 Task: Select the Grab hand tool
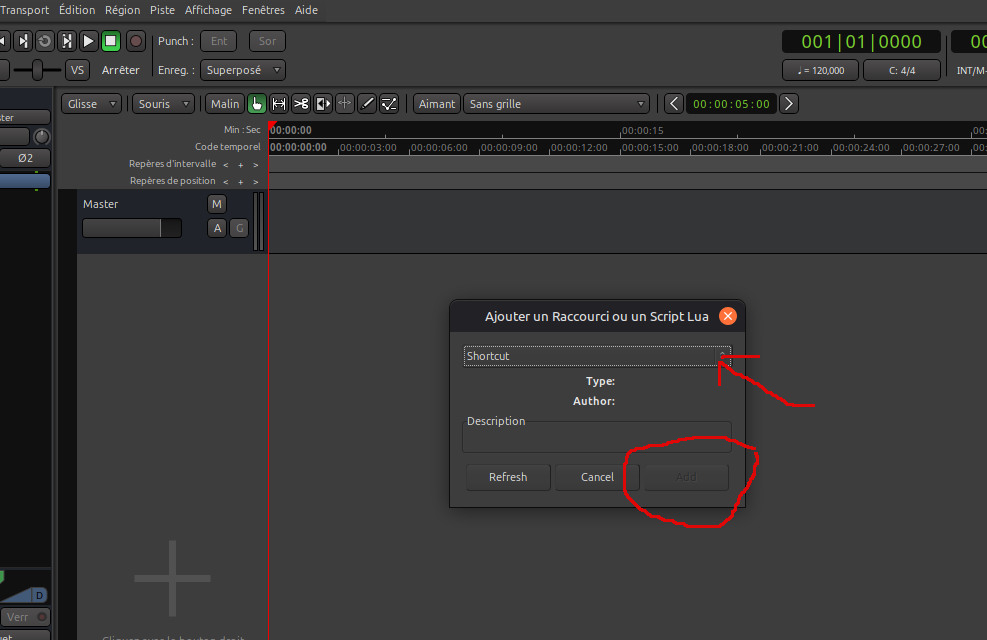pos(257,104)
